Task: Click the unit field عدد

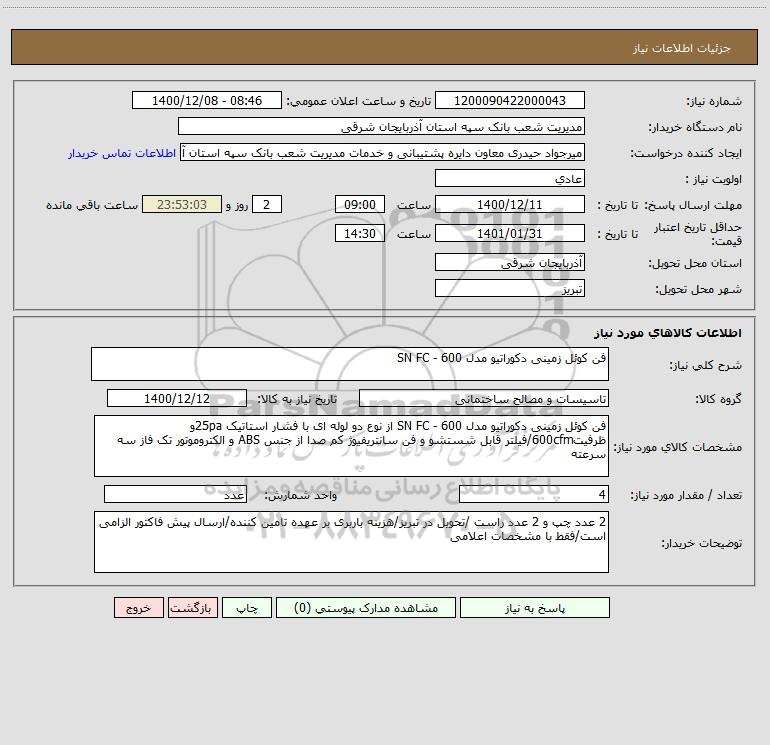Action: click(x=175, y=495)
